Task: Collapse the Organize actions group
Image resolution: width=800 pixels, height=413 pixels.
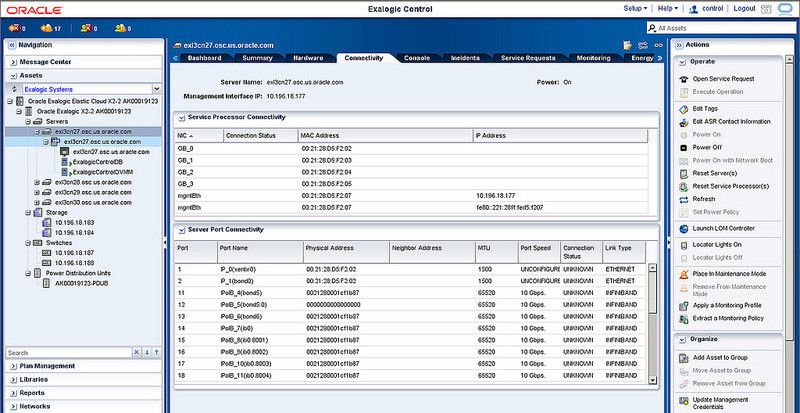Action: click(682, 339)
